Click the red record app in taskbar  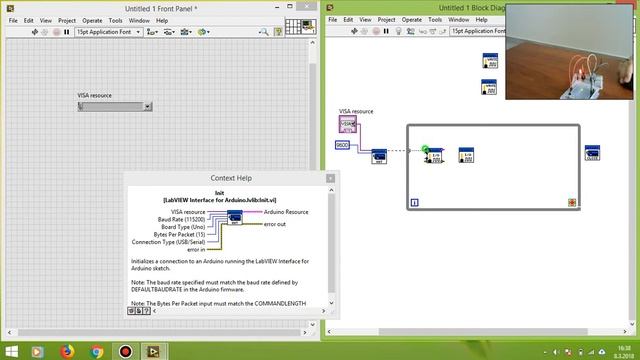point(126,351)
